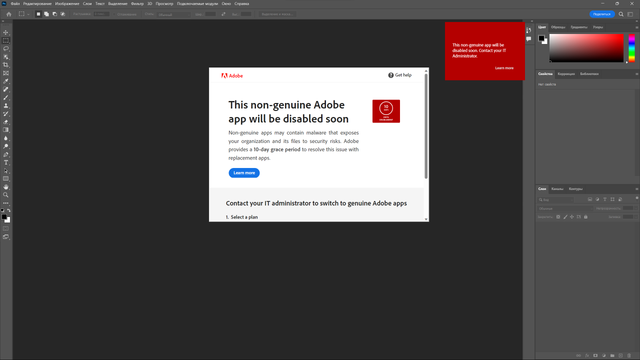The image size is (640, 360).
Task: Open the workspace switcher in the top right
Action: [631, 14]
